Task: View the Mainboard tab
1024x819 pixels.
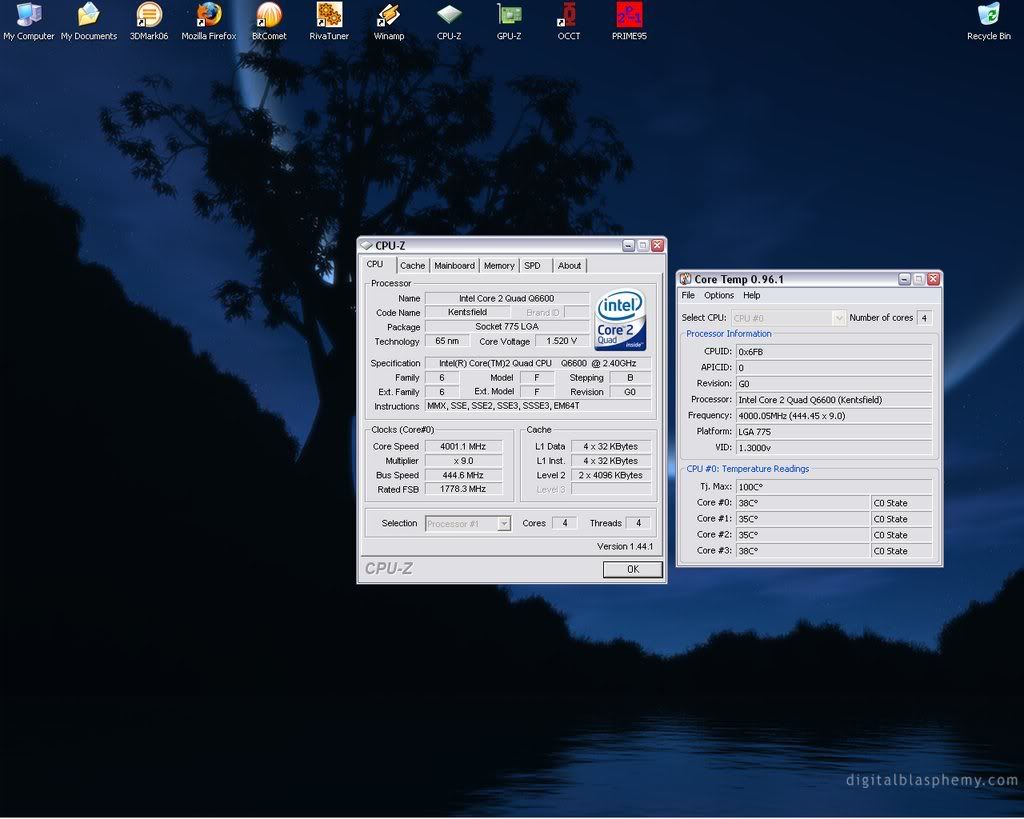Action: 455,265
